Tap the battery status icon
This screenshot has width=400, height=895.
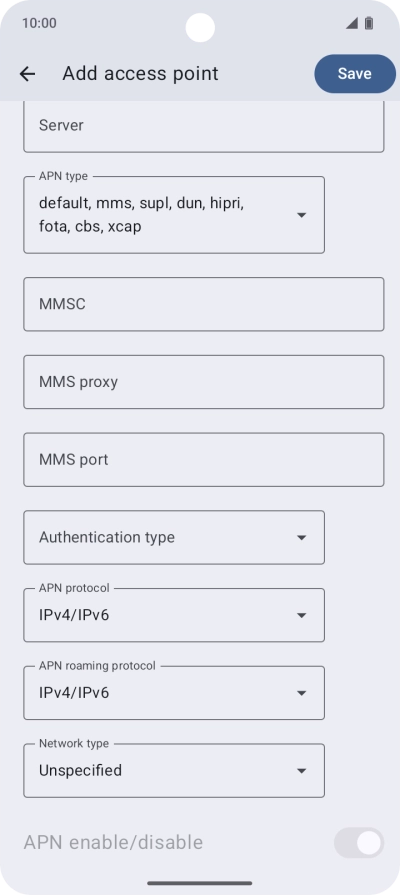[369, 23]
